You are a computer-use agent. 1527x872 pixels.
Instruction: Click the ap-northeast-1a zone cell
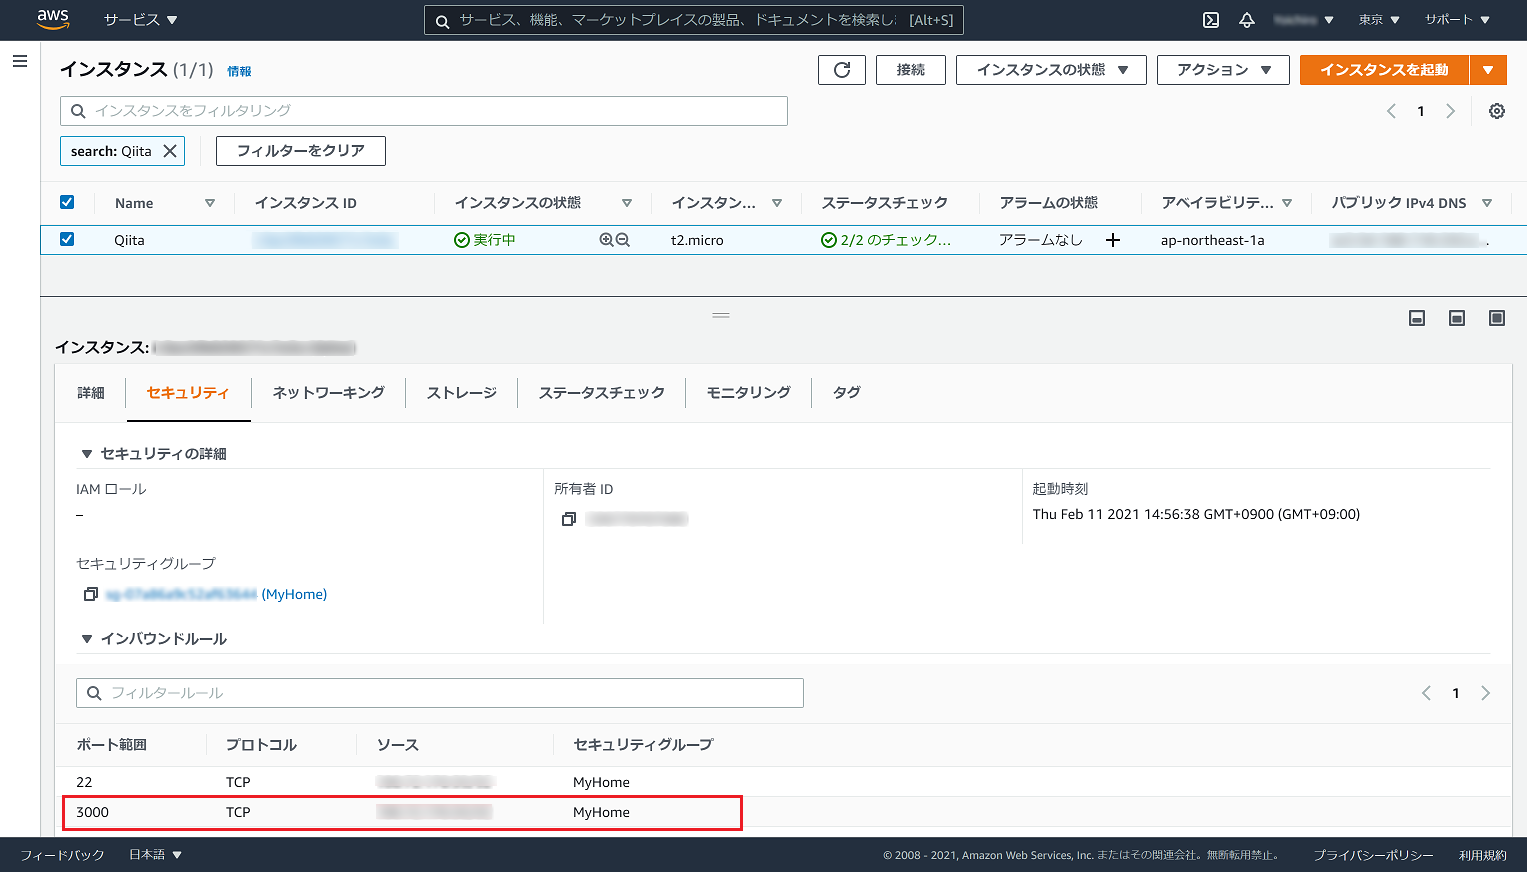[1212, 240]
